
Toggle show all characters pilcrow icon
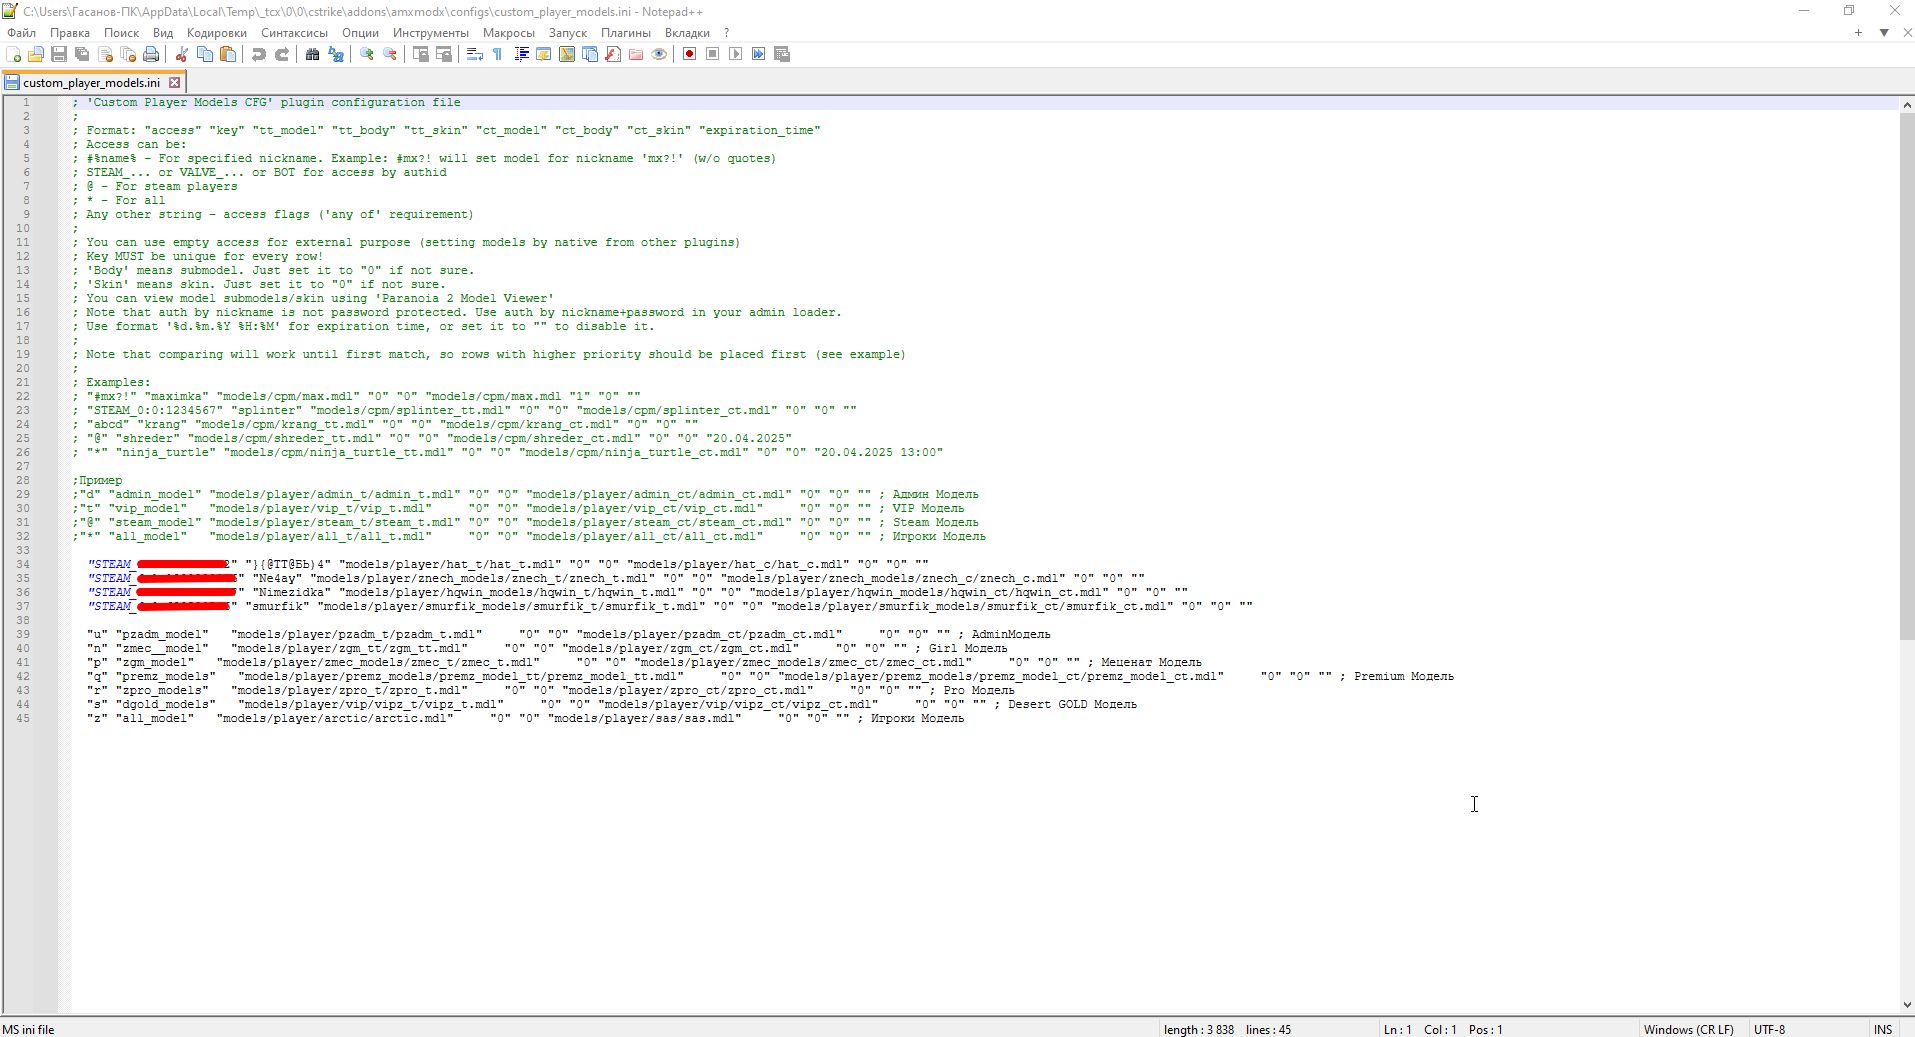coord(497,54)
